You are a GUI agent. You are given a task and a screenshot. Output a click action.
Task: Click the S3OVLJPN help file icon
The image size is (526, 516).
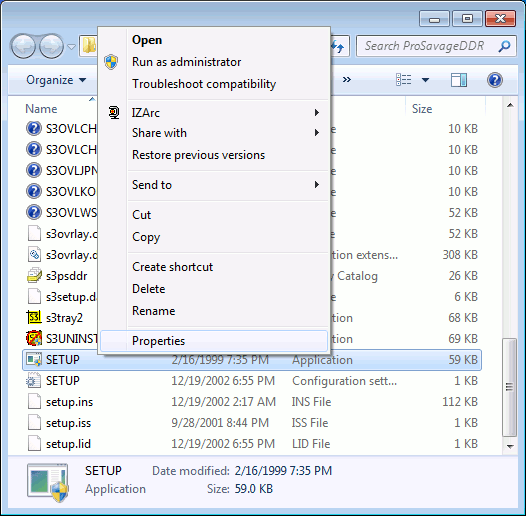point(34,170)
